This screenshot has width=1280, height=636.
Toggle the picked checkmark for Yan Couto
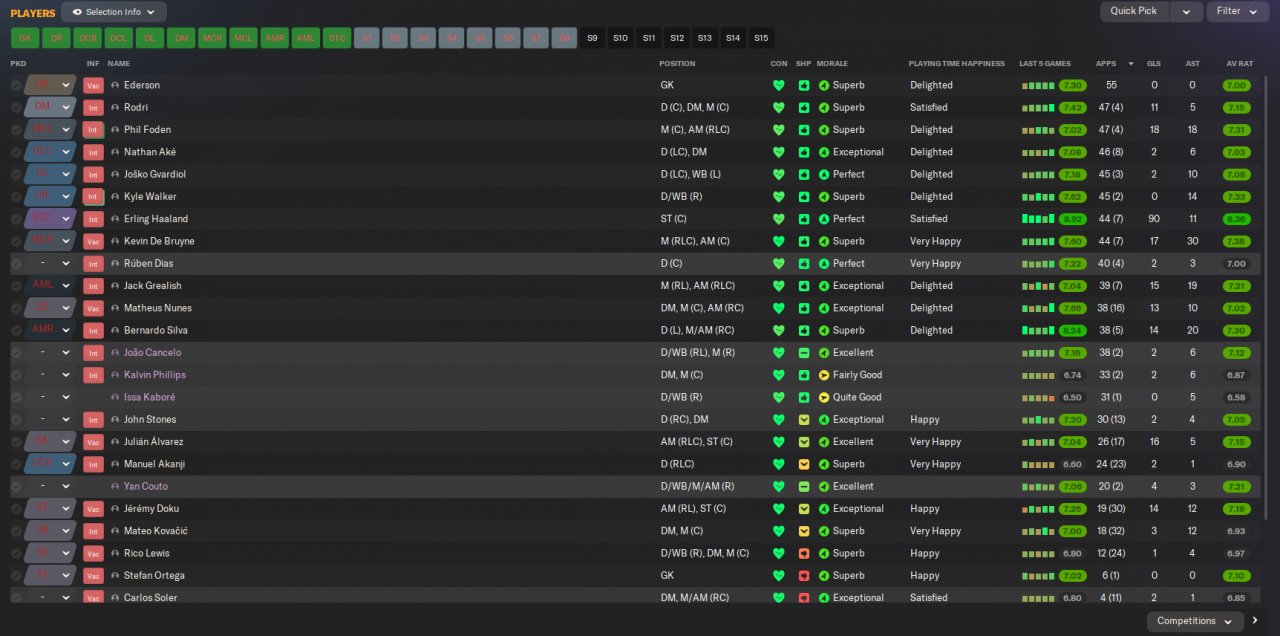(16, 486)
